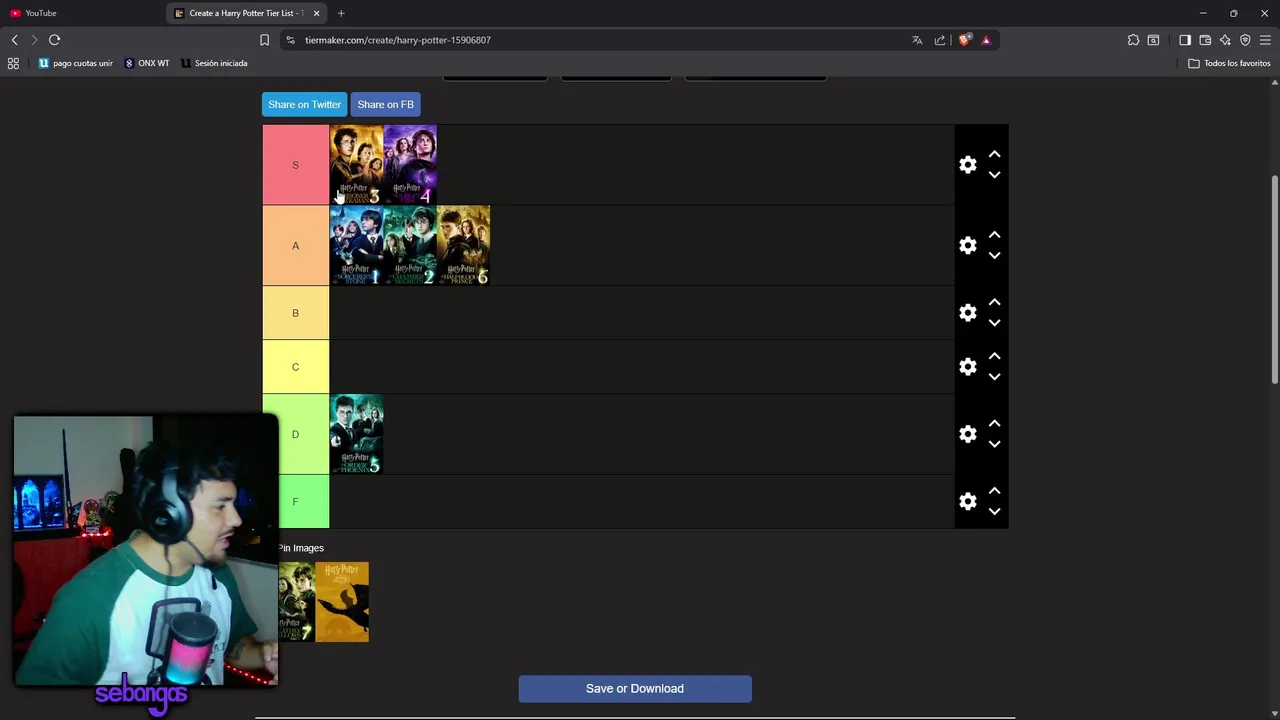
Task: Click the Share on Twitter button
Action: (304, 104)
